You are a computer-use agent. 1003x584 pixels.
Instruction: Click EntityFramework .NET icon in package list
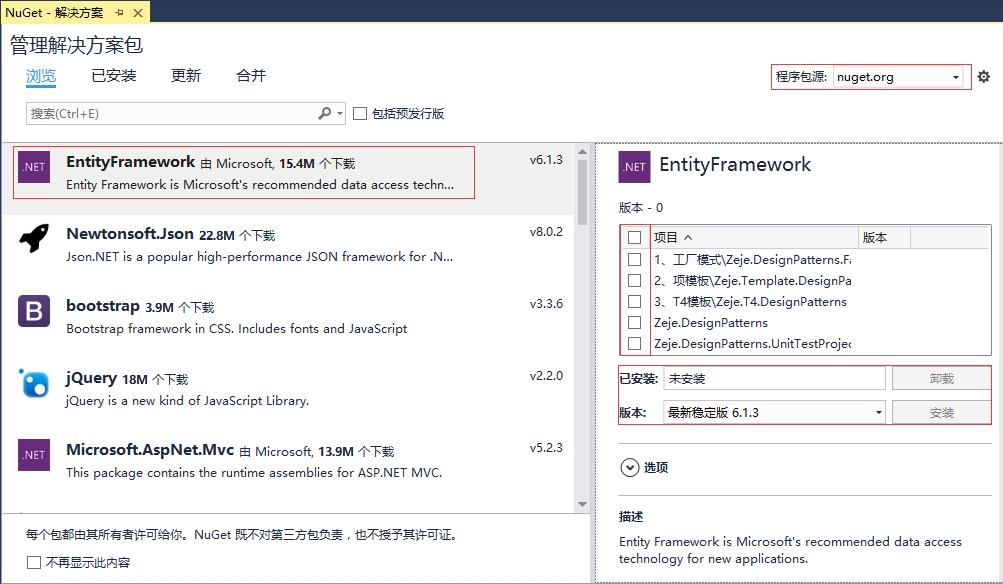(x=34, y=167)
